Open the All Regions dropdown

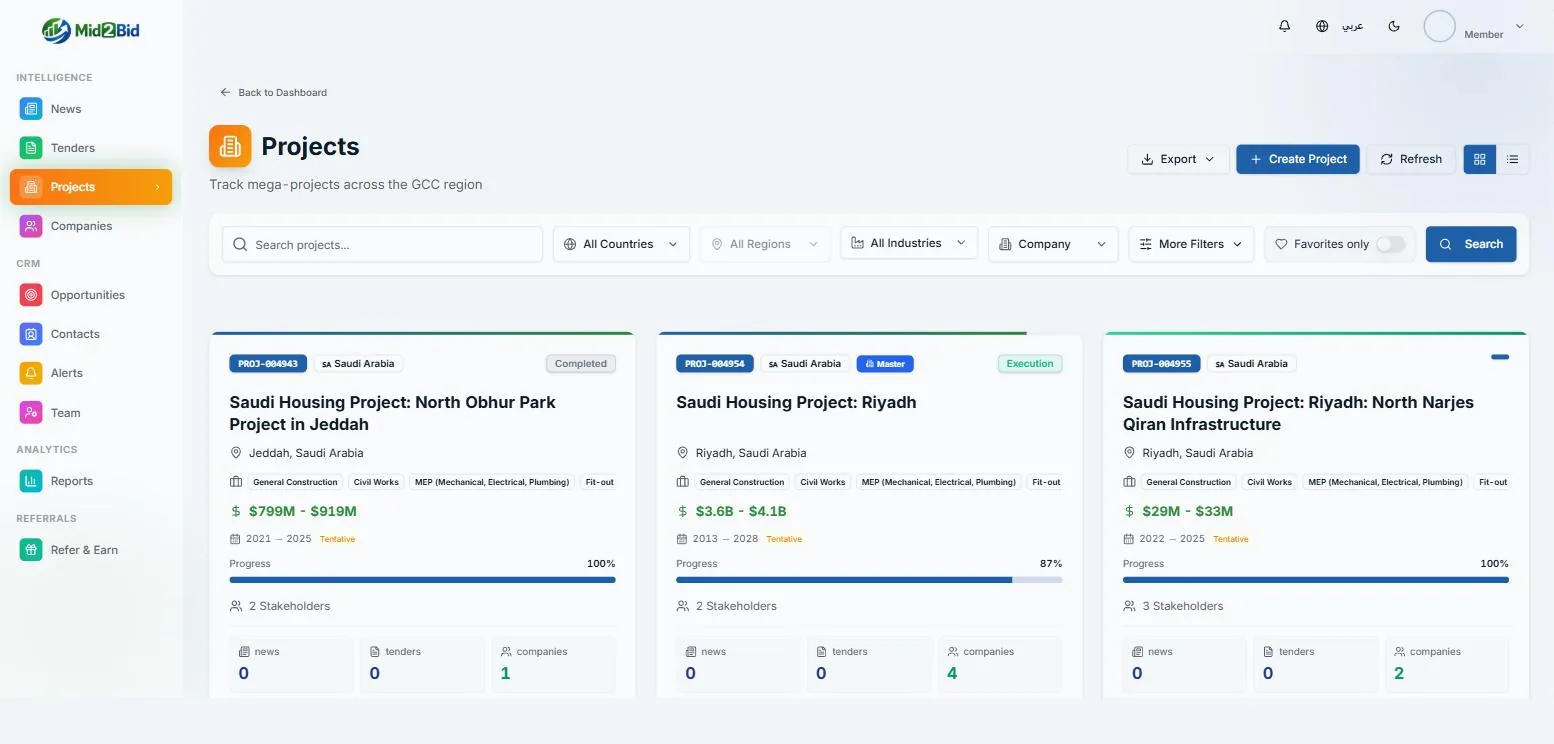pyautogui.click(x=765, y=244)
